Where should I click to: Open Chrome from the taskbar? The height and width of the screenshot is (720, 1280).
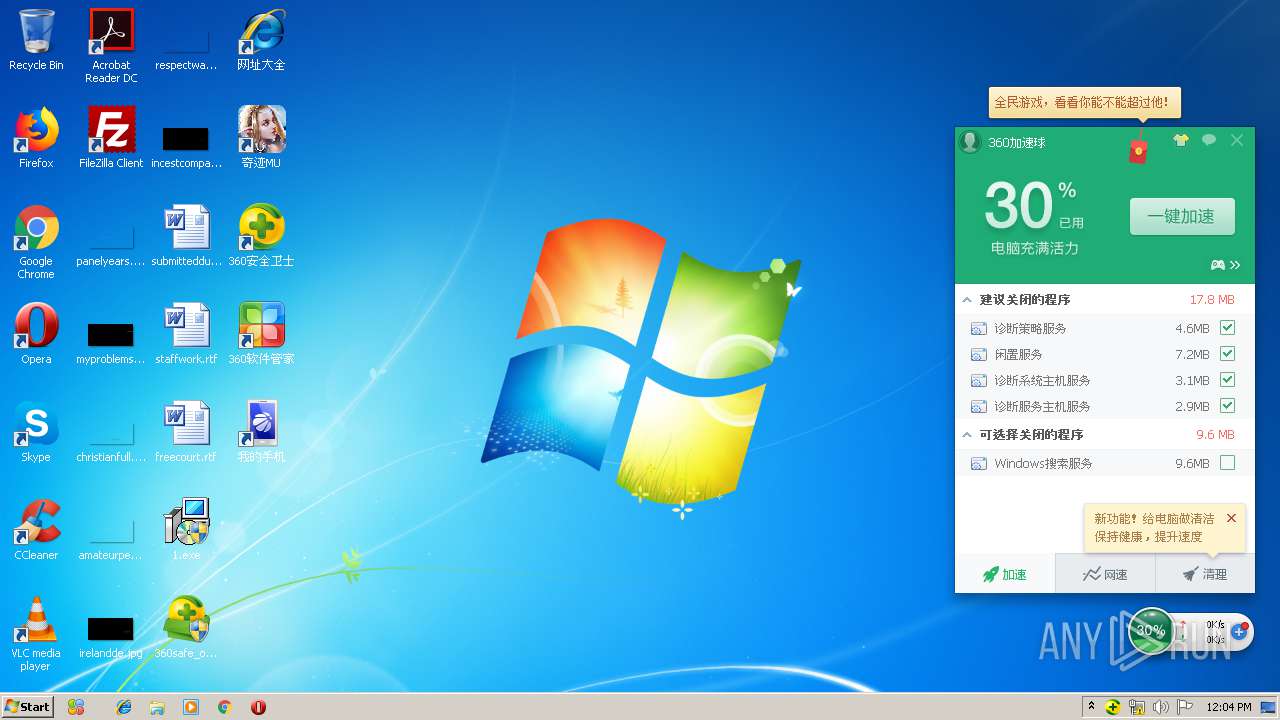pyautogui.click(x=224, y=707)
